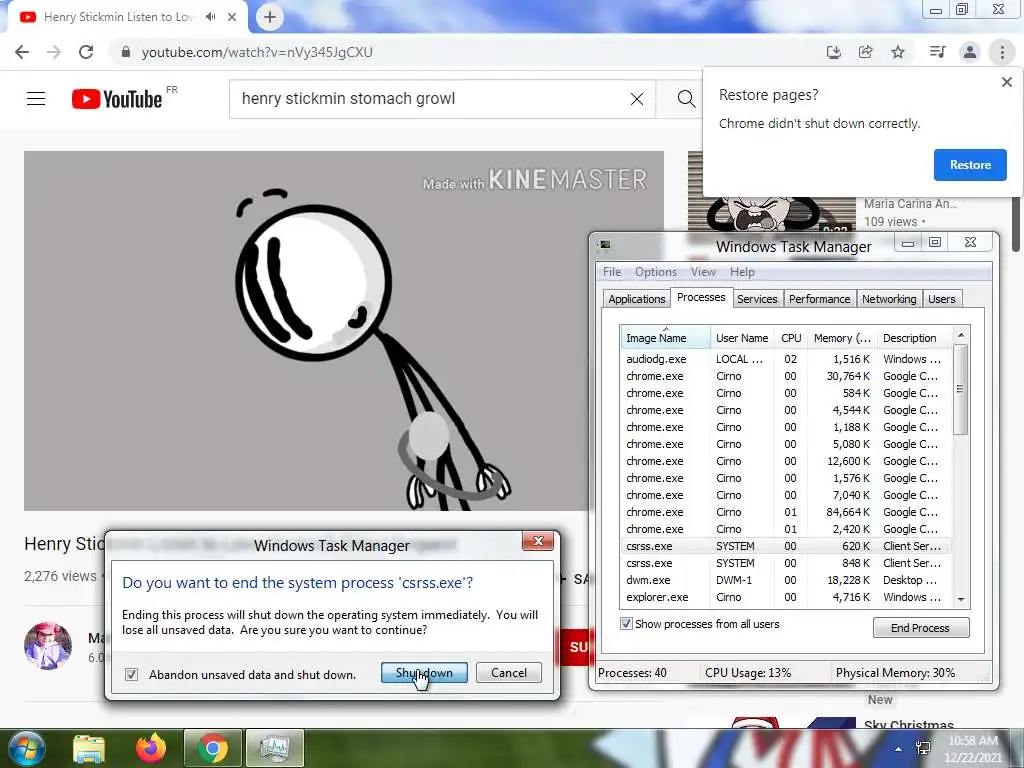Click the YouTube logo
Viewport: 1024px width, 768px height.
(x=117, y=99)
